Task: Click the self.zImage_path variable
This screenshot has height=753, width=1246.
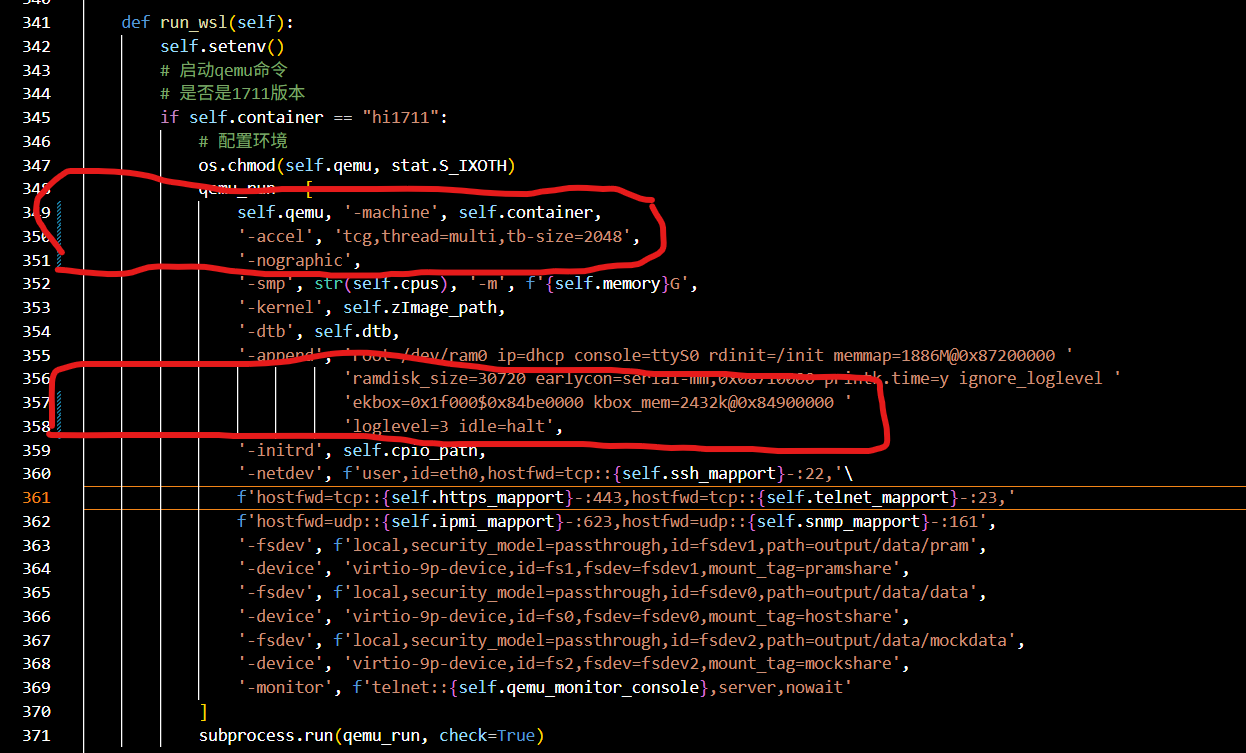Action: click(424, 308)
